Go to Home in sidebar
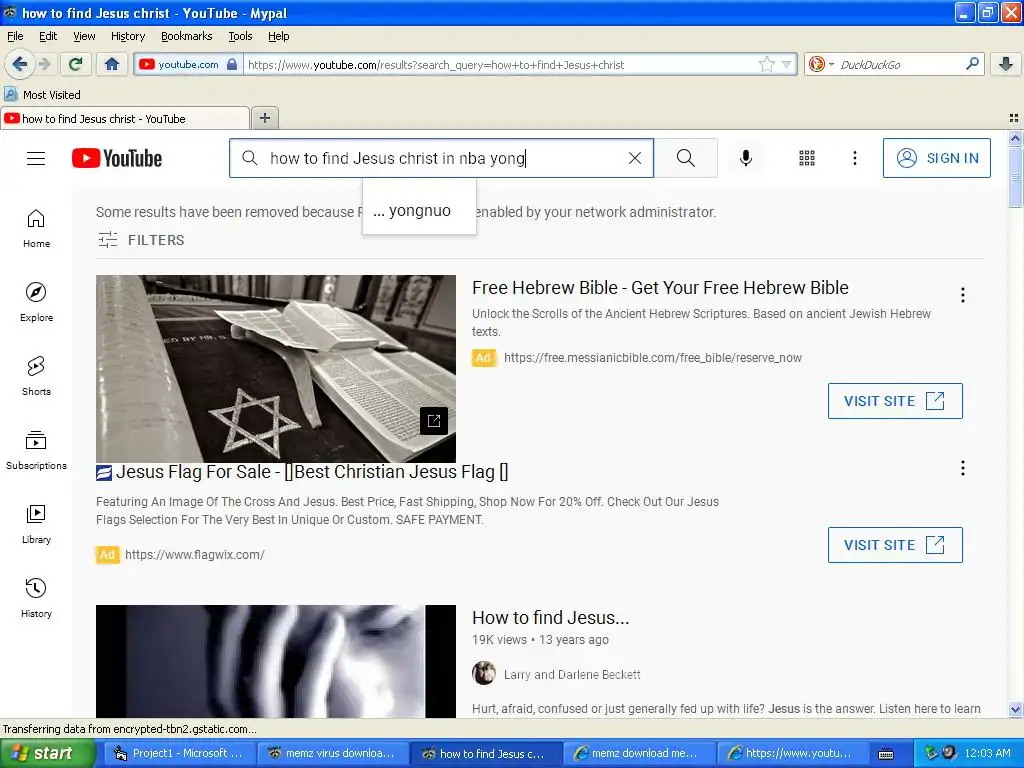This screenshot has width=1024, height=768. (x=36, y=229)
